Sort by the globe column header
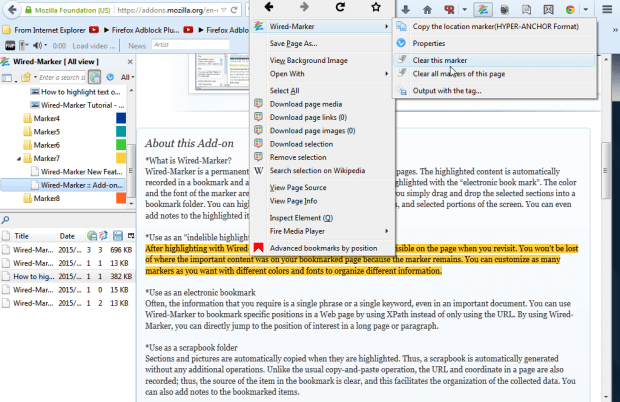The width and height of the screenshot is (620, 402). click(92, 236)
